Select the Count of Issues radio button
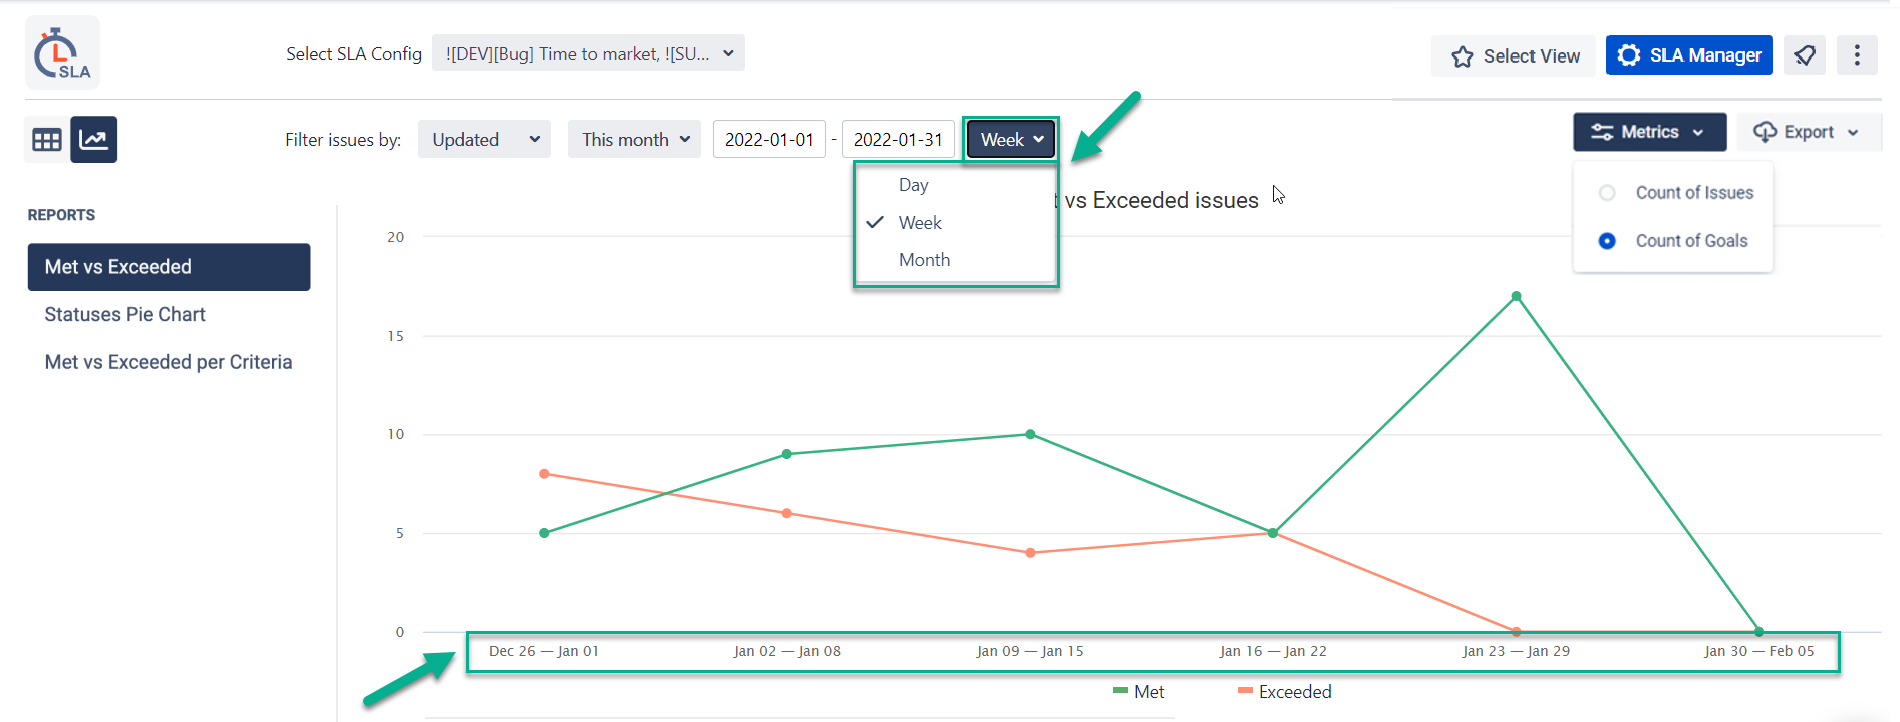Screen dimensions: 1900x722 coord(1607,193)
